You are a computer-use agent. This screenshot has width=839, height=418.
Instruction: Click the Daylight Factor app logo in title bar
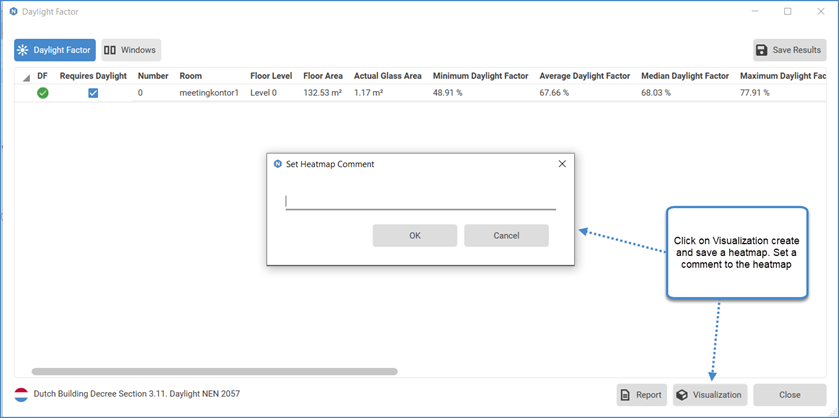pos(13,12)
